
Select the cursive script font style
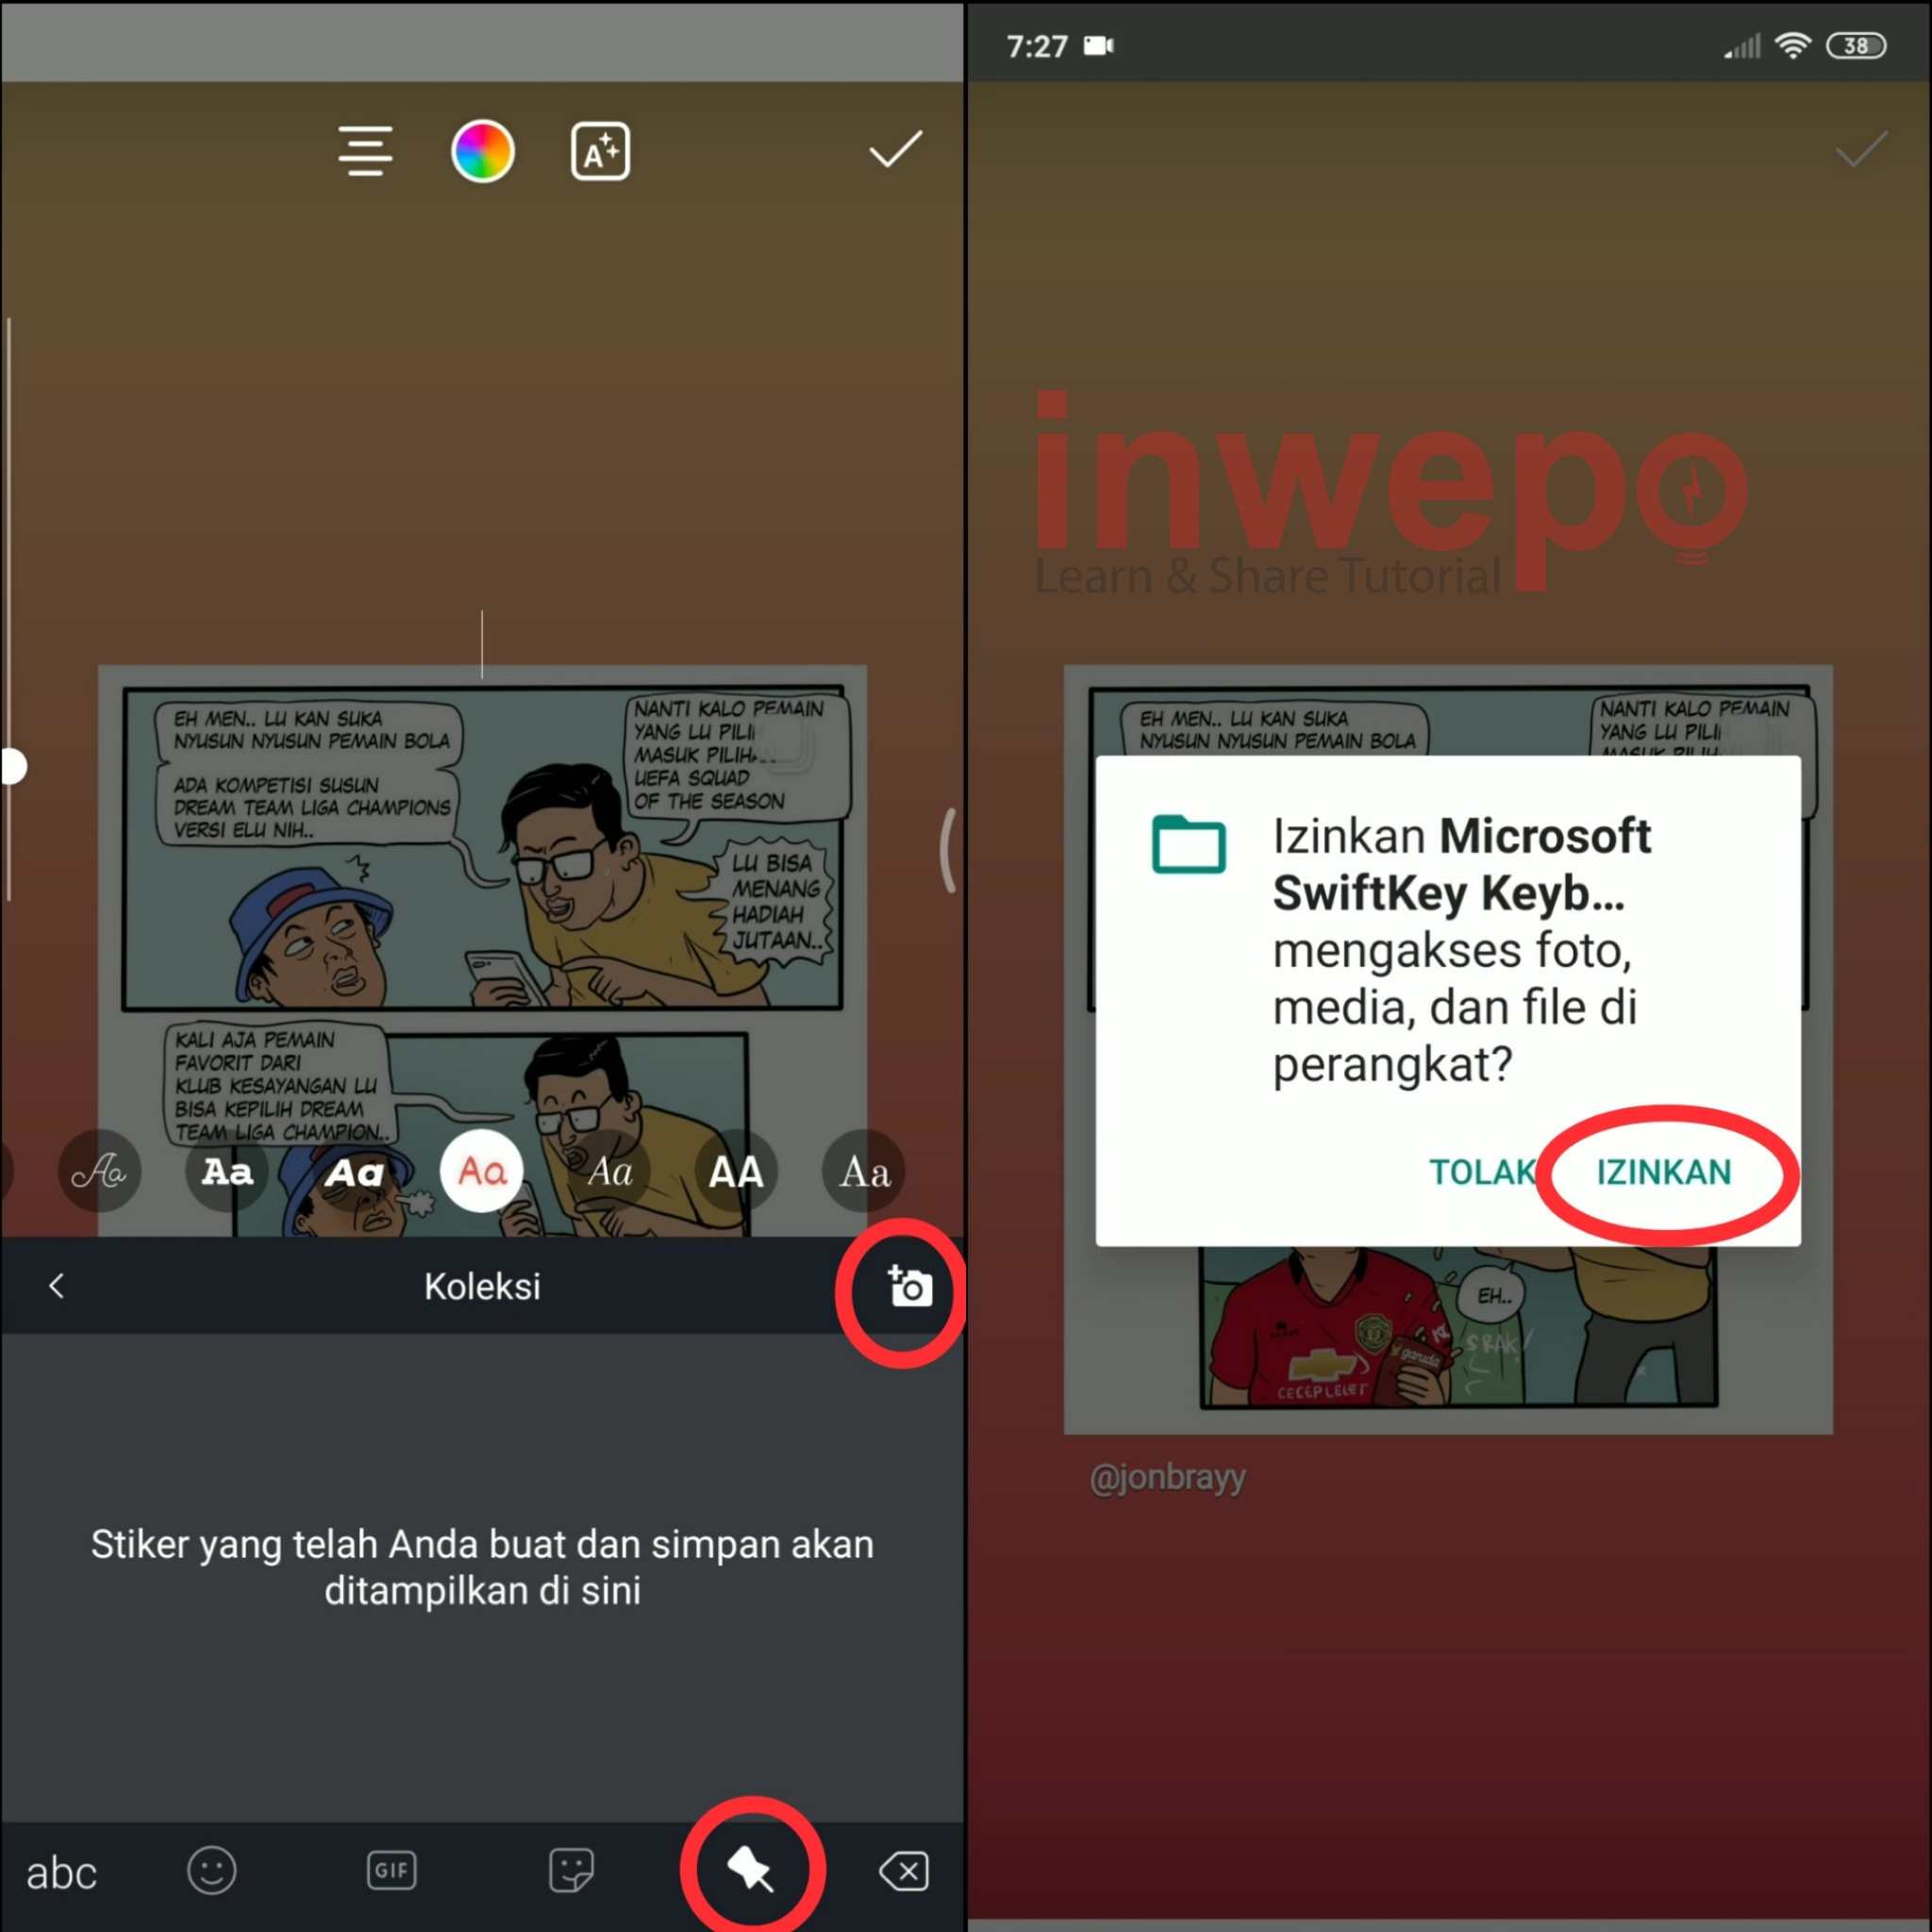point(99,1171)
